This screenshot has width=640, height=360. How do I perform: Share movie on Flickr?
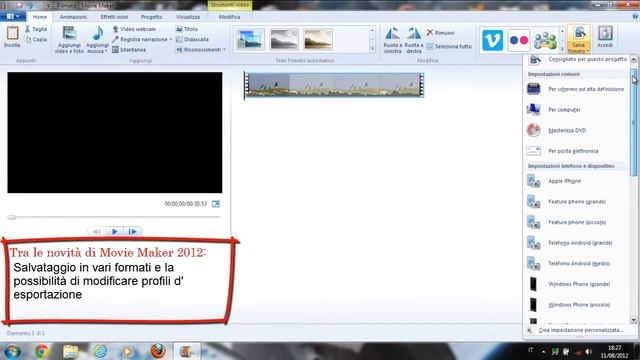click(x=519, y=40)
